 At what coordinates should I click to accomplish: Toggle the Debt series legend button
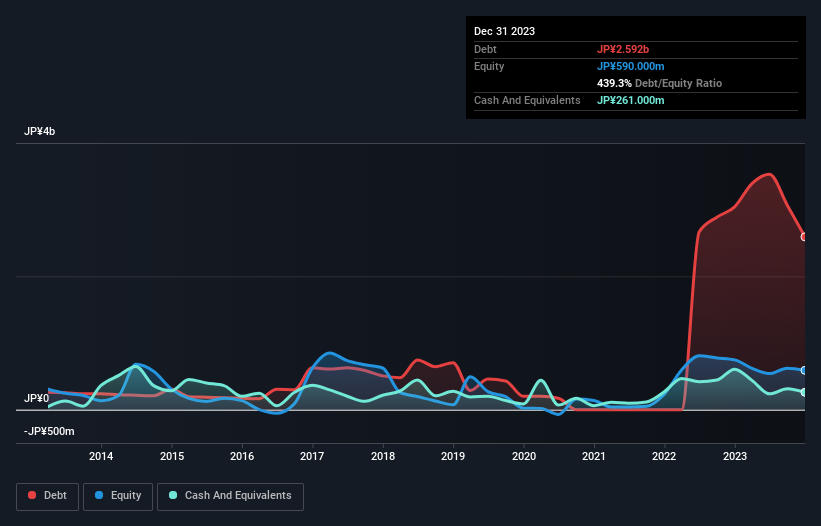pos(48,496)
